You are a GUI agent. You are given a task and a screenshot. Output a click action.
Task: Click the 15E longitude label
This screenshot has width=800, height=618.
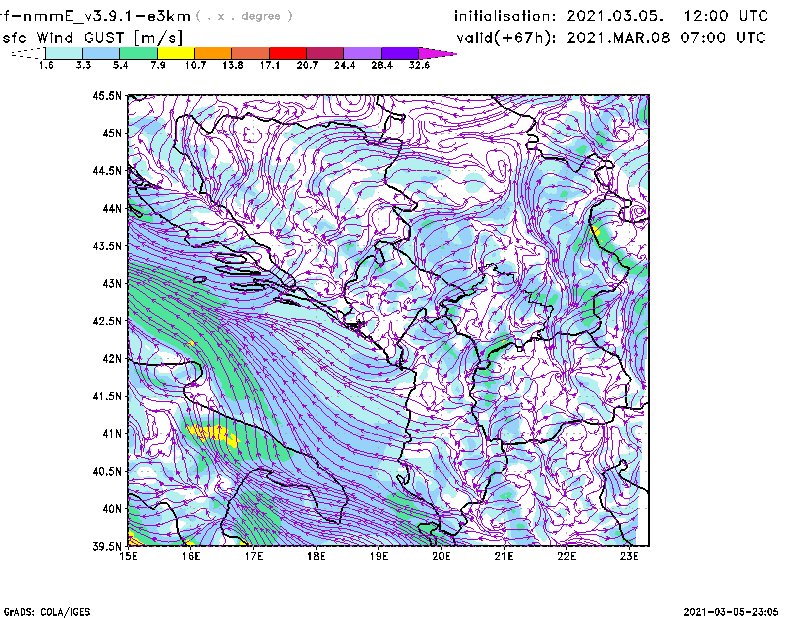coord(128,556)
